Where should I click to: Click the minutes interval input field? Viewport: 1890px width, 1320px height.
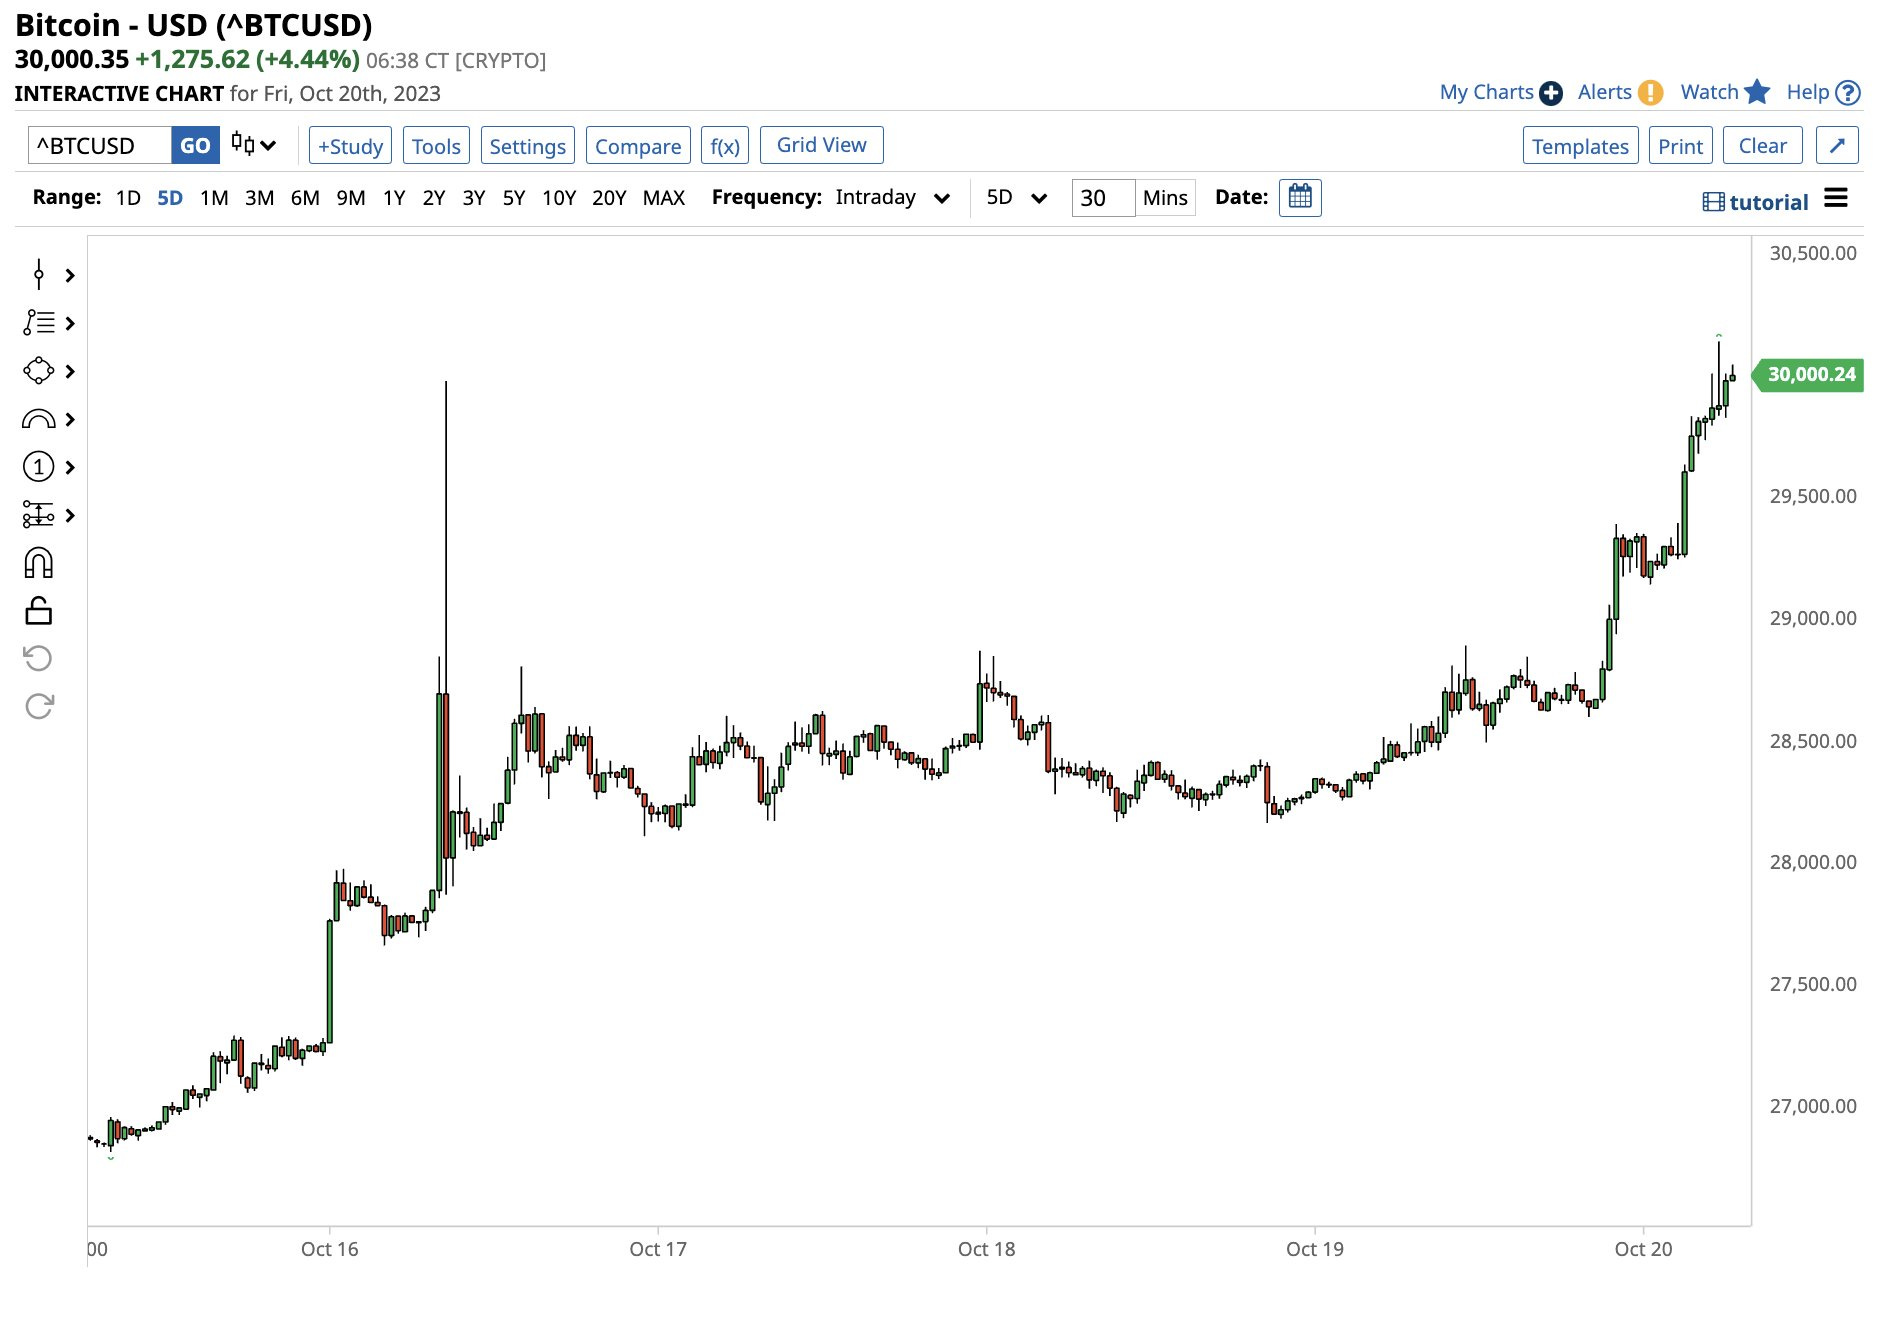1102,198
